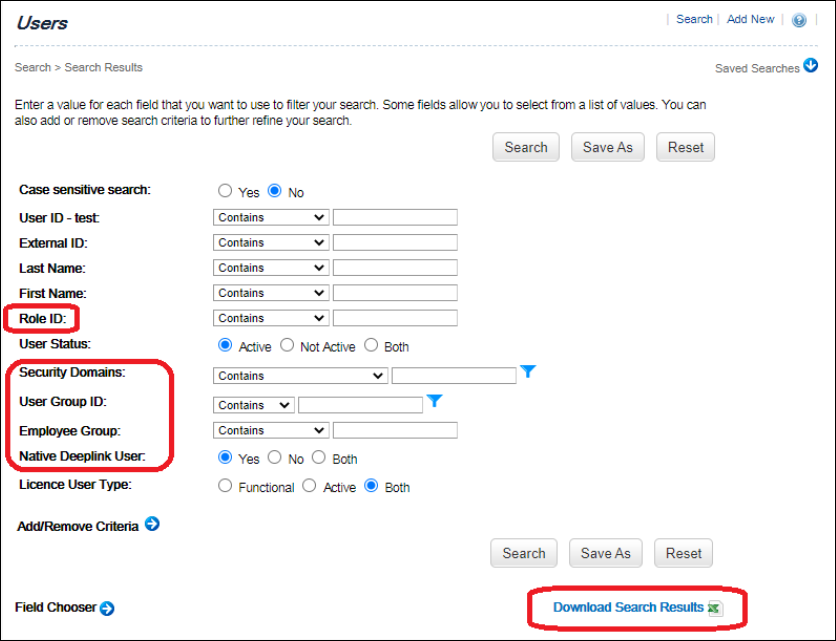The width and height of the screenshot is (836, 641).
Task: Set User Status to Active
Action: click(x=225, y=345)
